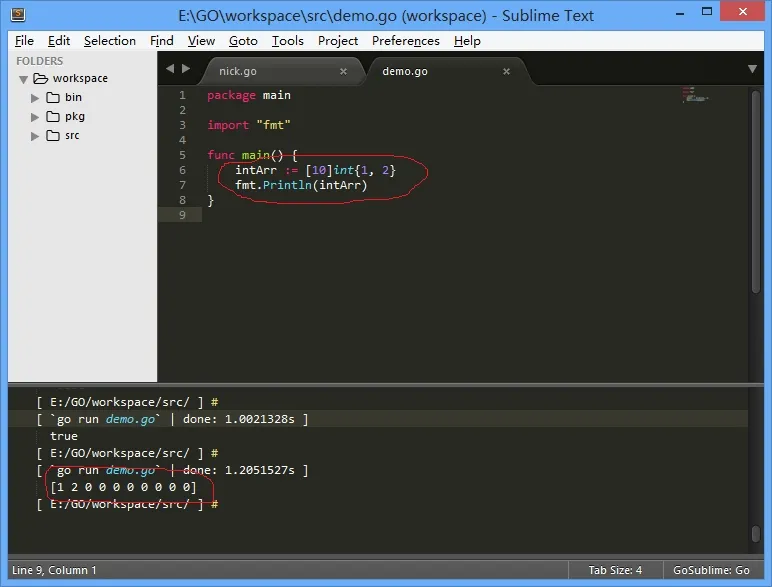
Task: Open the Preferences menu
Action: [x=406, y=41]
